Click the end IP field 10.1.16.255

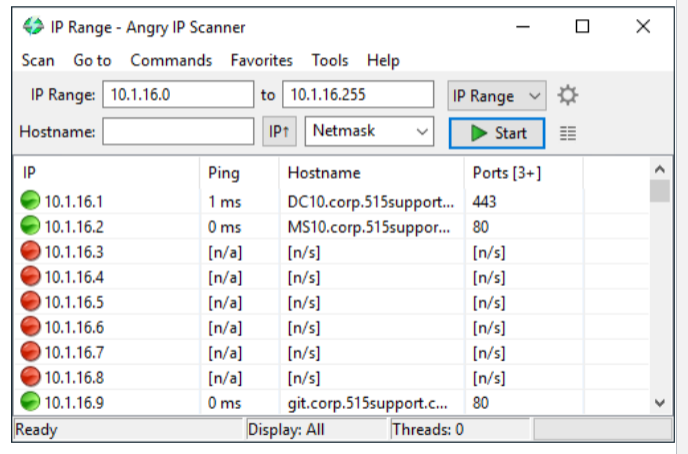click(x=358, y=94)
